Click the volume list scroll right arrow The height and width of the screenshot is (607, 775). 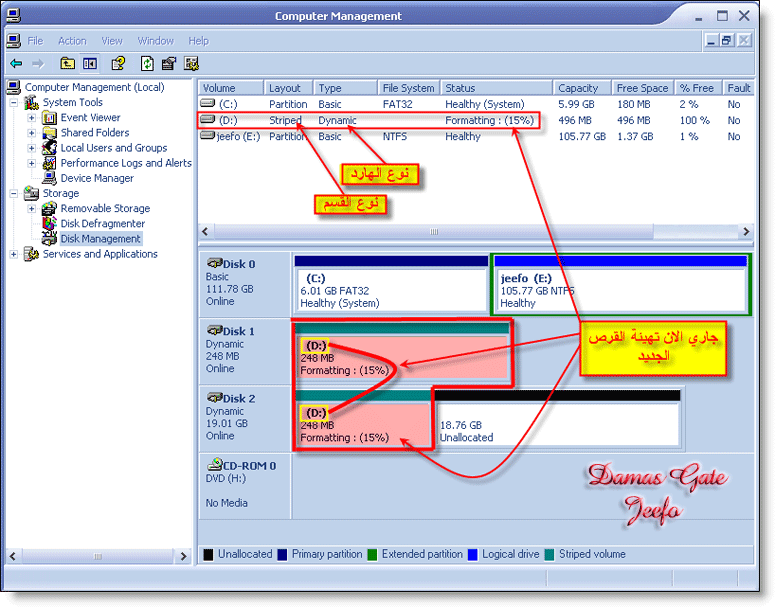[746, 231]
